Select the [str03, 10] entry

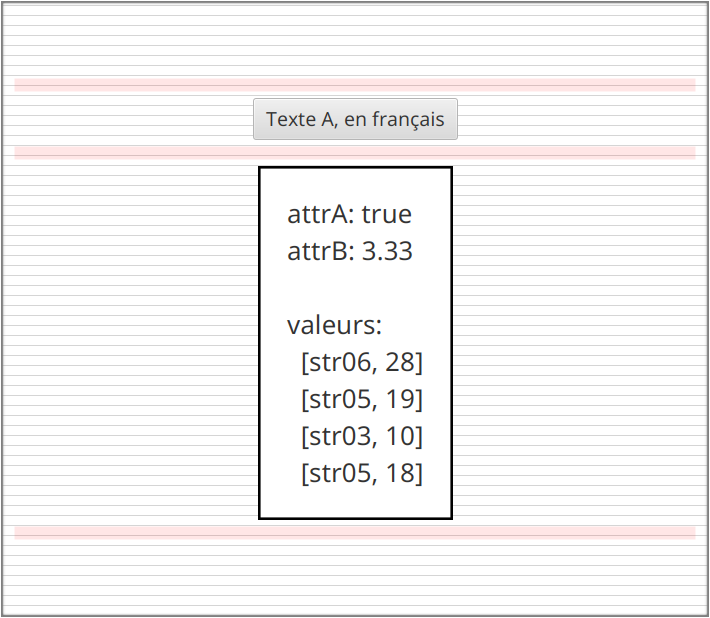(x=361, y=436)
